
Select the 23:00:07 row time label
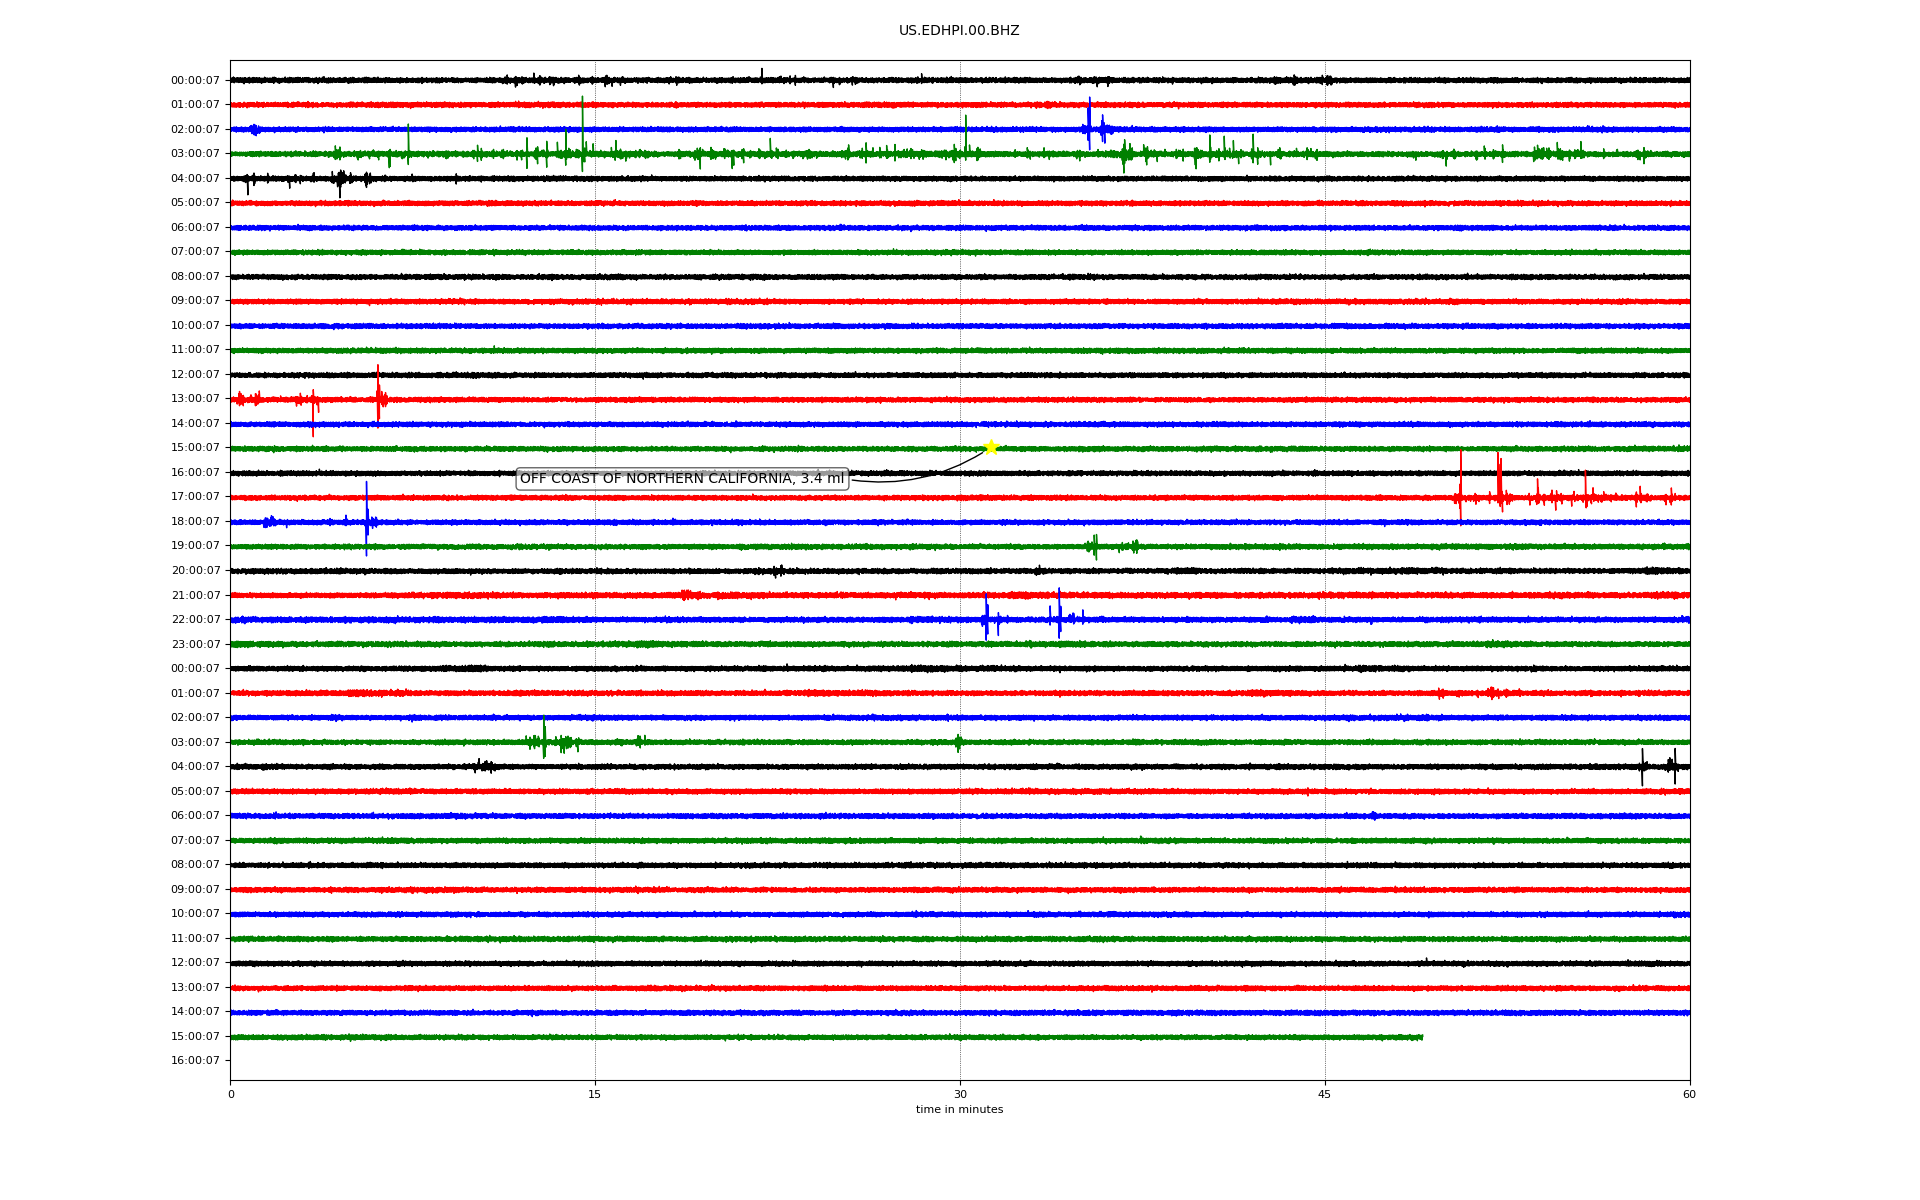pos(195,644)
